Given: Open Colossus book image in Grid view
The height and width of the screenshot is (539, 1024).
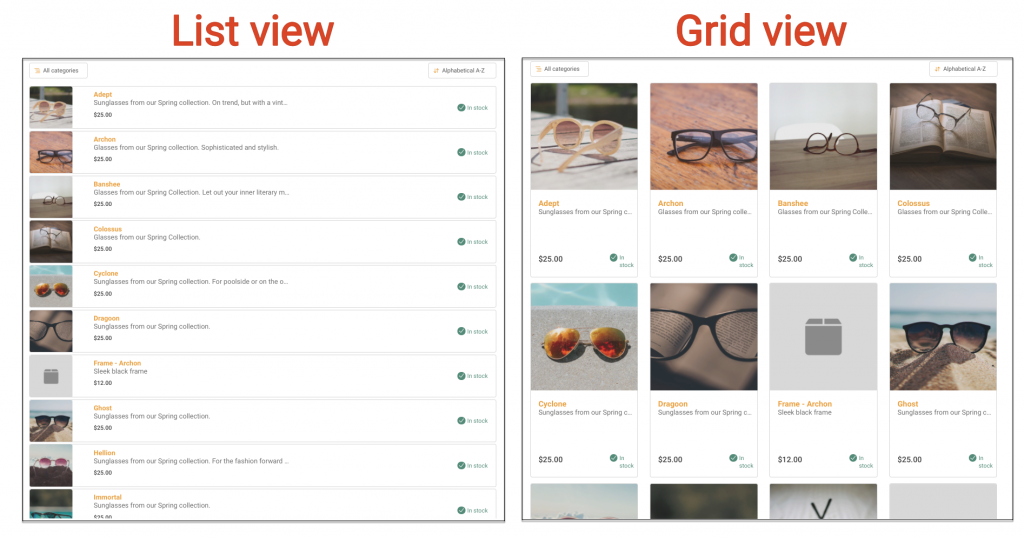Looking at the screenshot, I should 943,136.
